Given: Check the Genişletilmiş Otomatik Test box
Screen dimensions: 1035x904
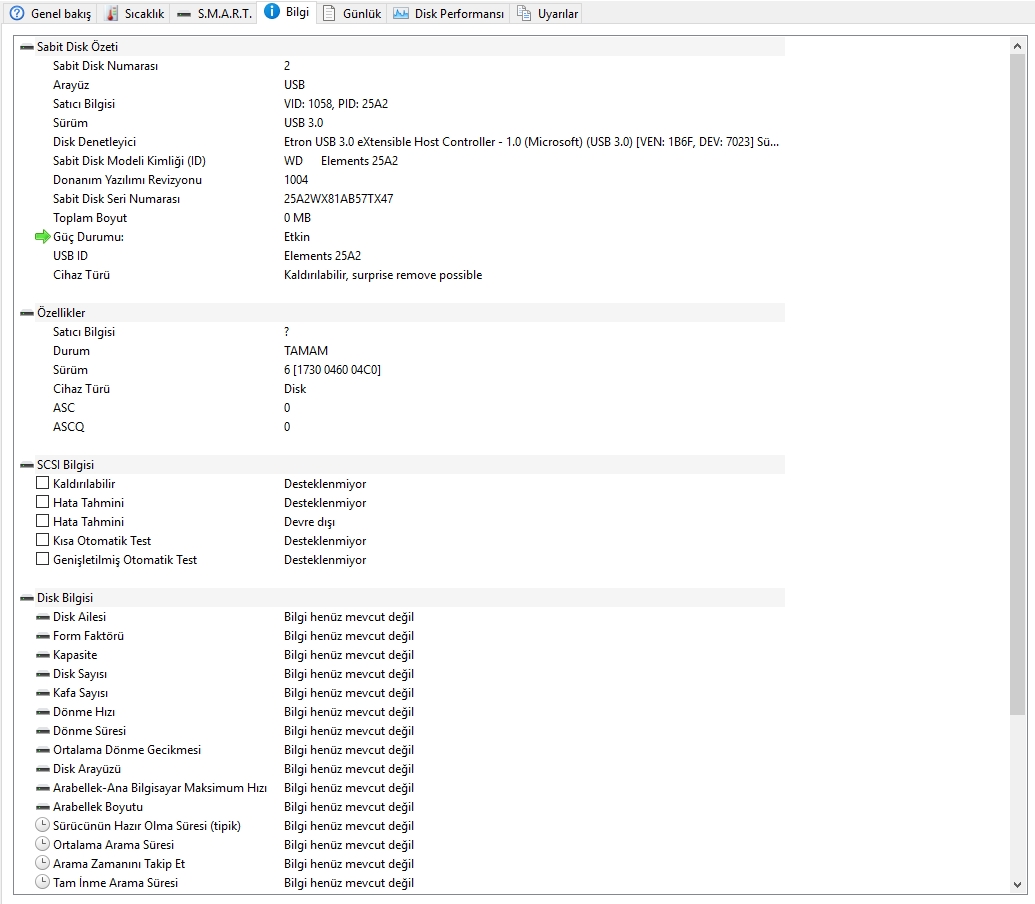Looking at the screenshot, I should tap(42, 559).
